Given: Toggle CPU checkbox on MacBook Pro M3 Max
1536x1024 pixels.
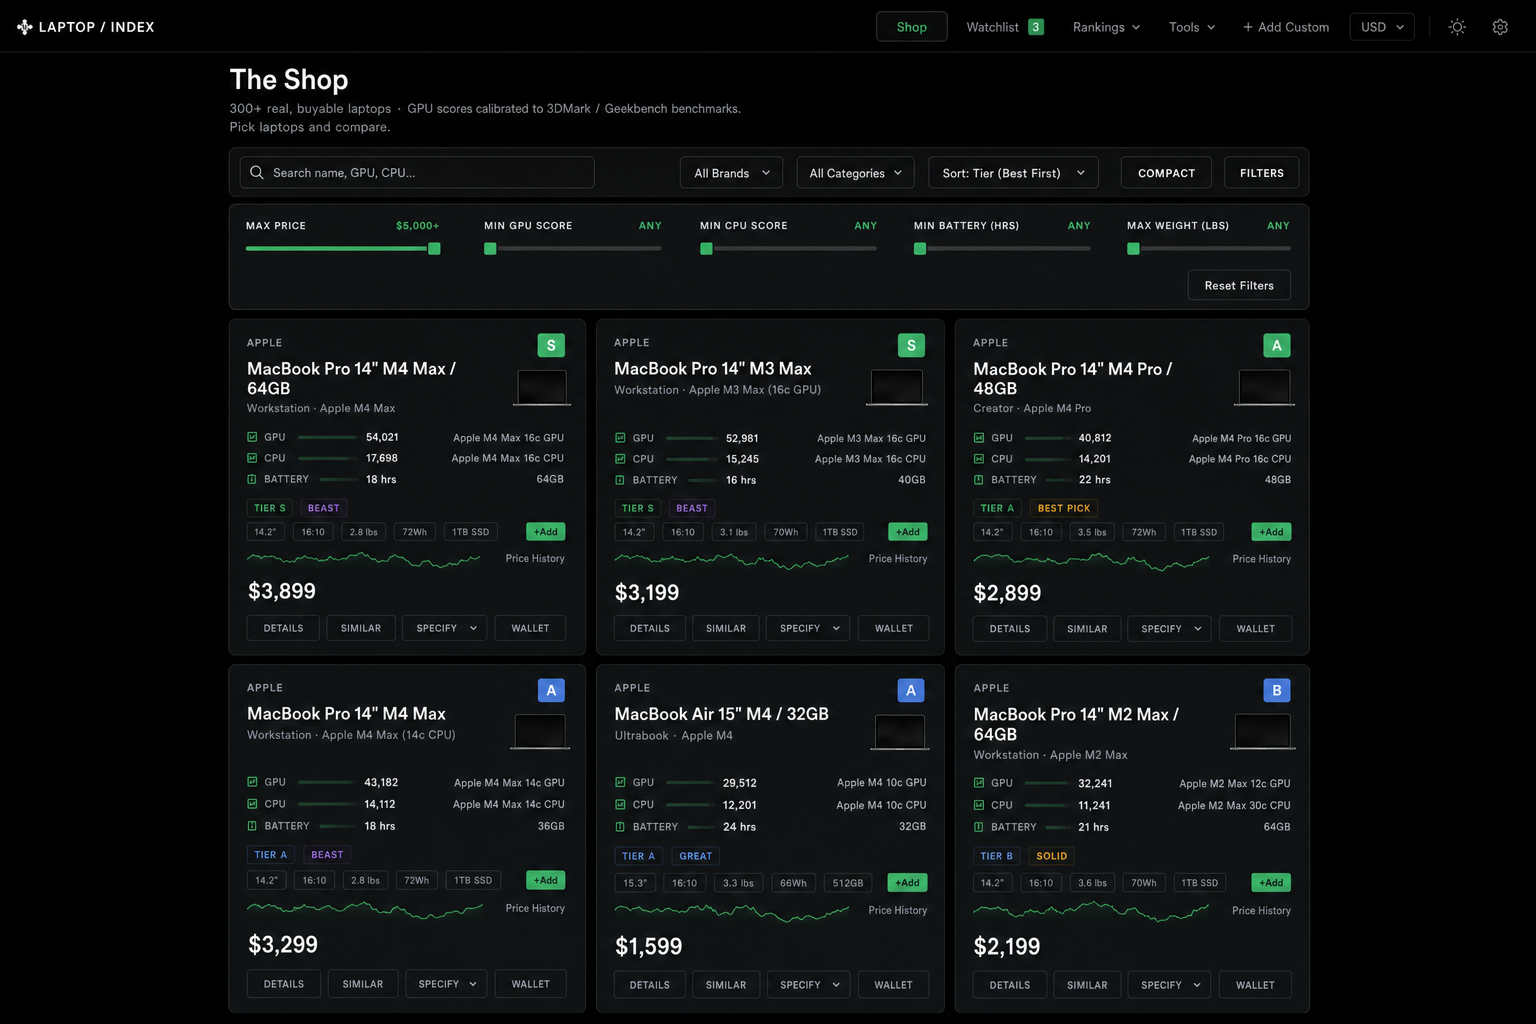Looking at the screenshot, I should 620,459.
